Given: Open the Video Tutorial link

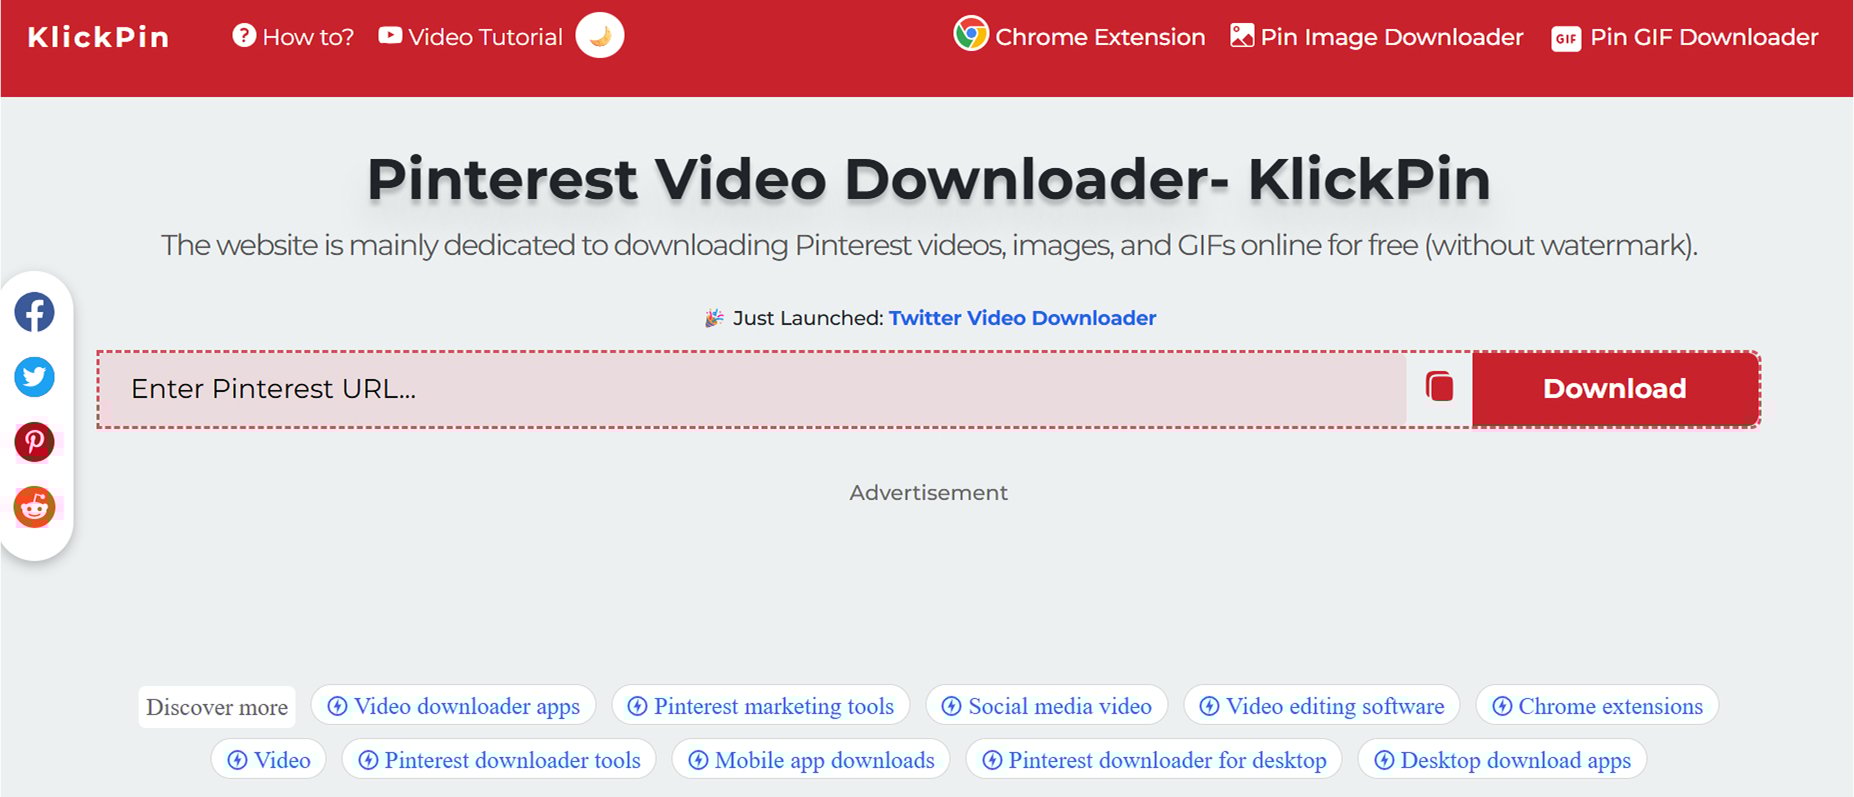Looking at the screenshot, I should pyautogui.click(x=471, y=37).
